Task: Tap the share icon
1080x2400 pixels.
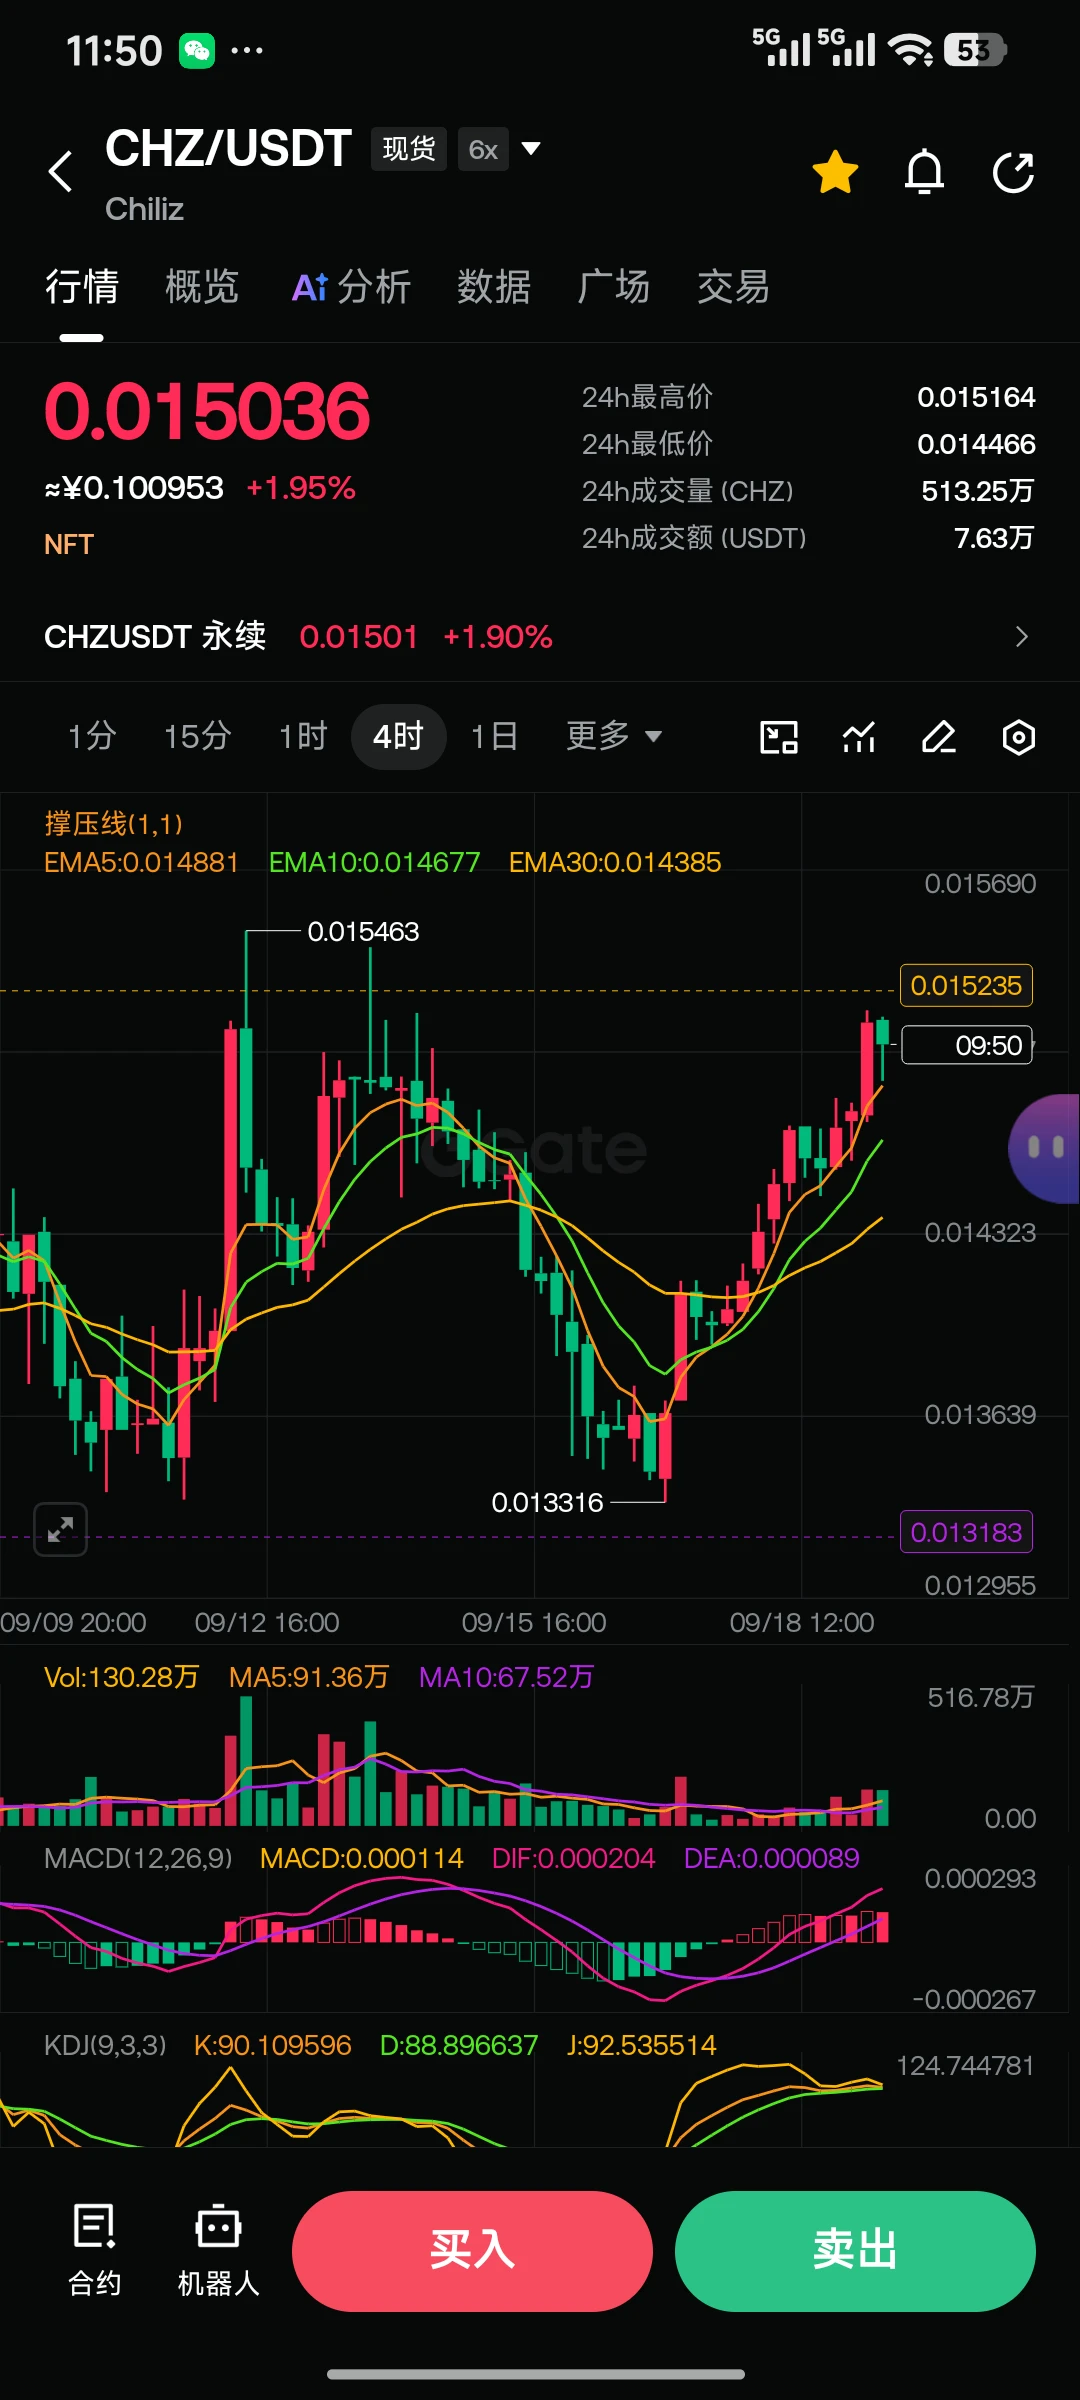Action: click(1013, 172)
